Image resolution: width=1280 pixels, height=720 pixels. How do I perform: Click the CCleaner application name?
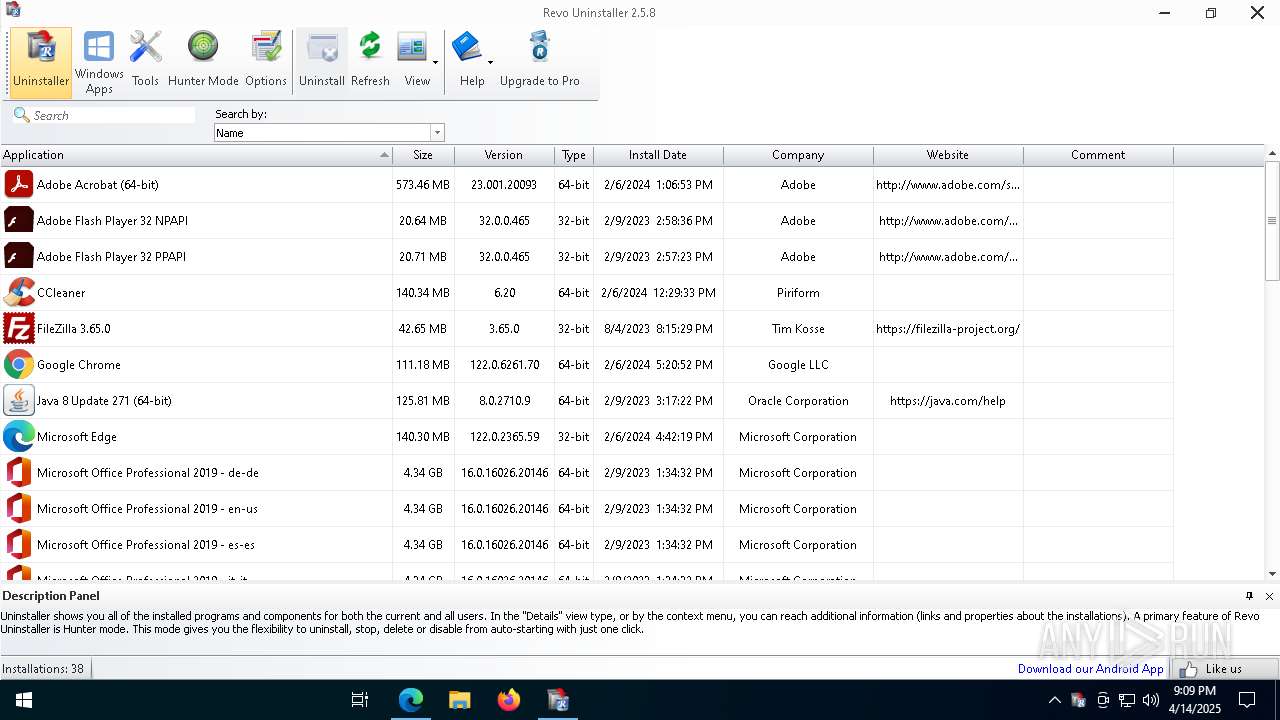click(x=61, y=293)
